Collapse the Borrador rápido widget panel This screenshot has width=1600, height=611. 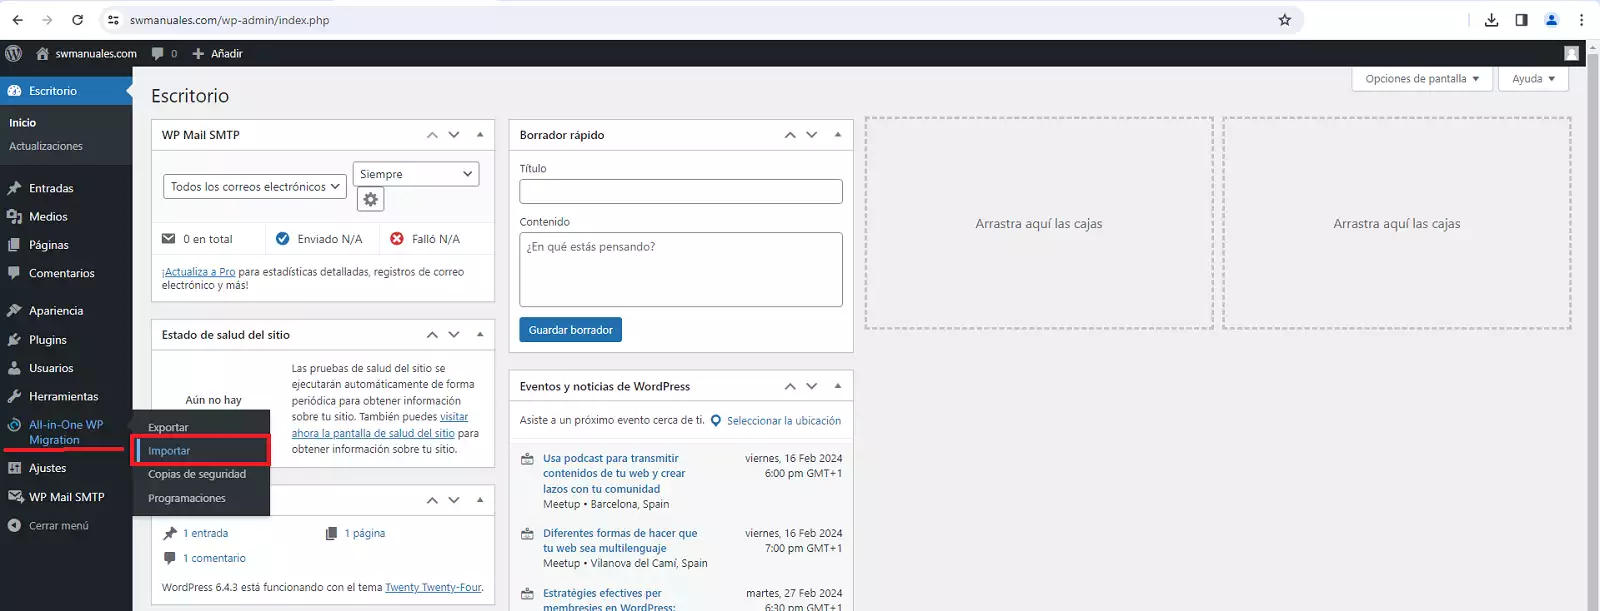coord(838,135)
